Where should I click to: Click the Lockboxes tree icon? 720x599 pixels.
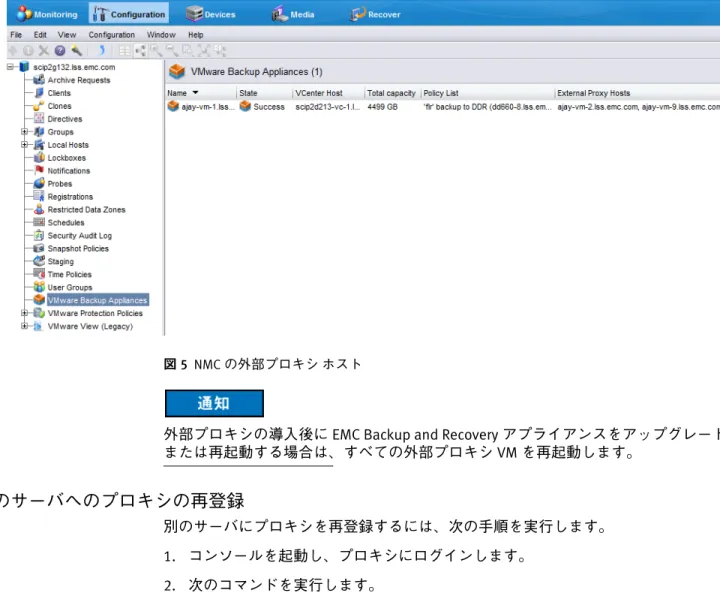point(39,158)
